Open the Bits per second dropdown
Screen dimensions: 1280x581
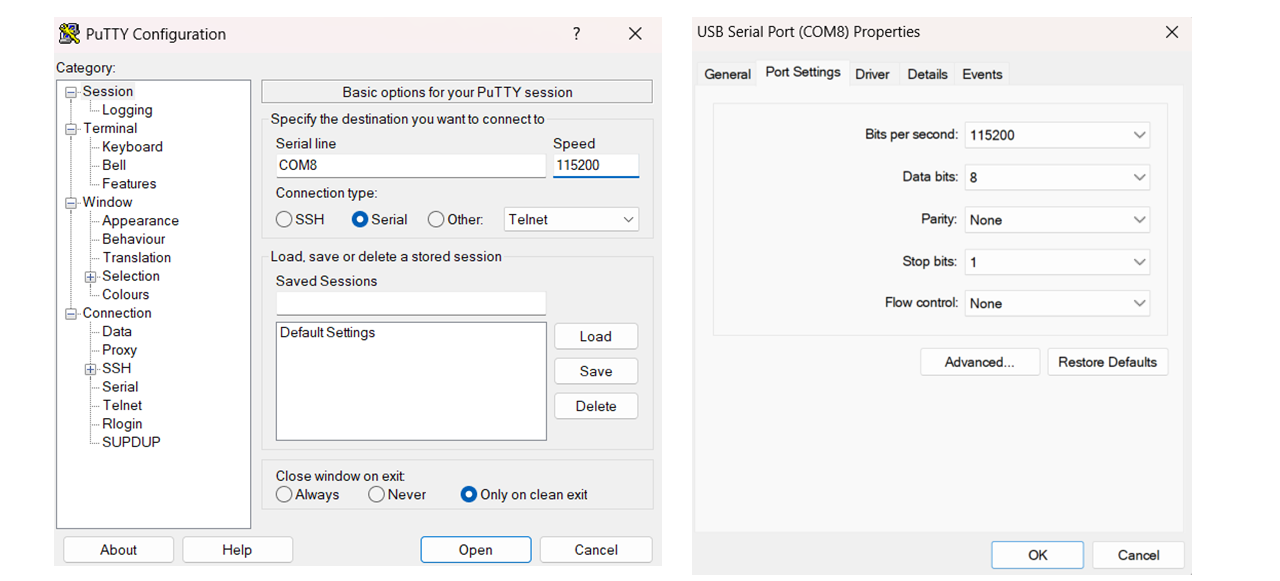(1057, 135)
